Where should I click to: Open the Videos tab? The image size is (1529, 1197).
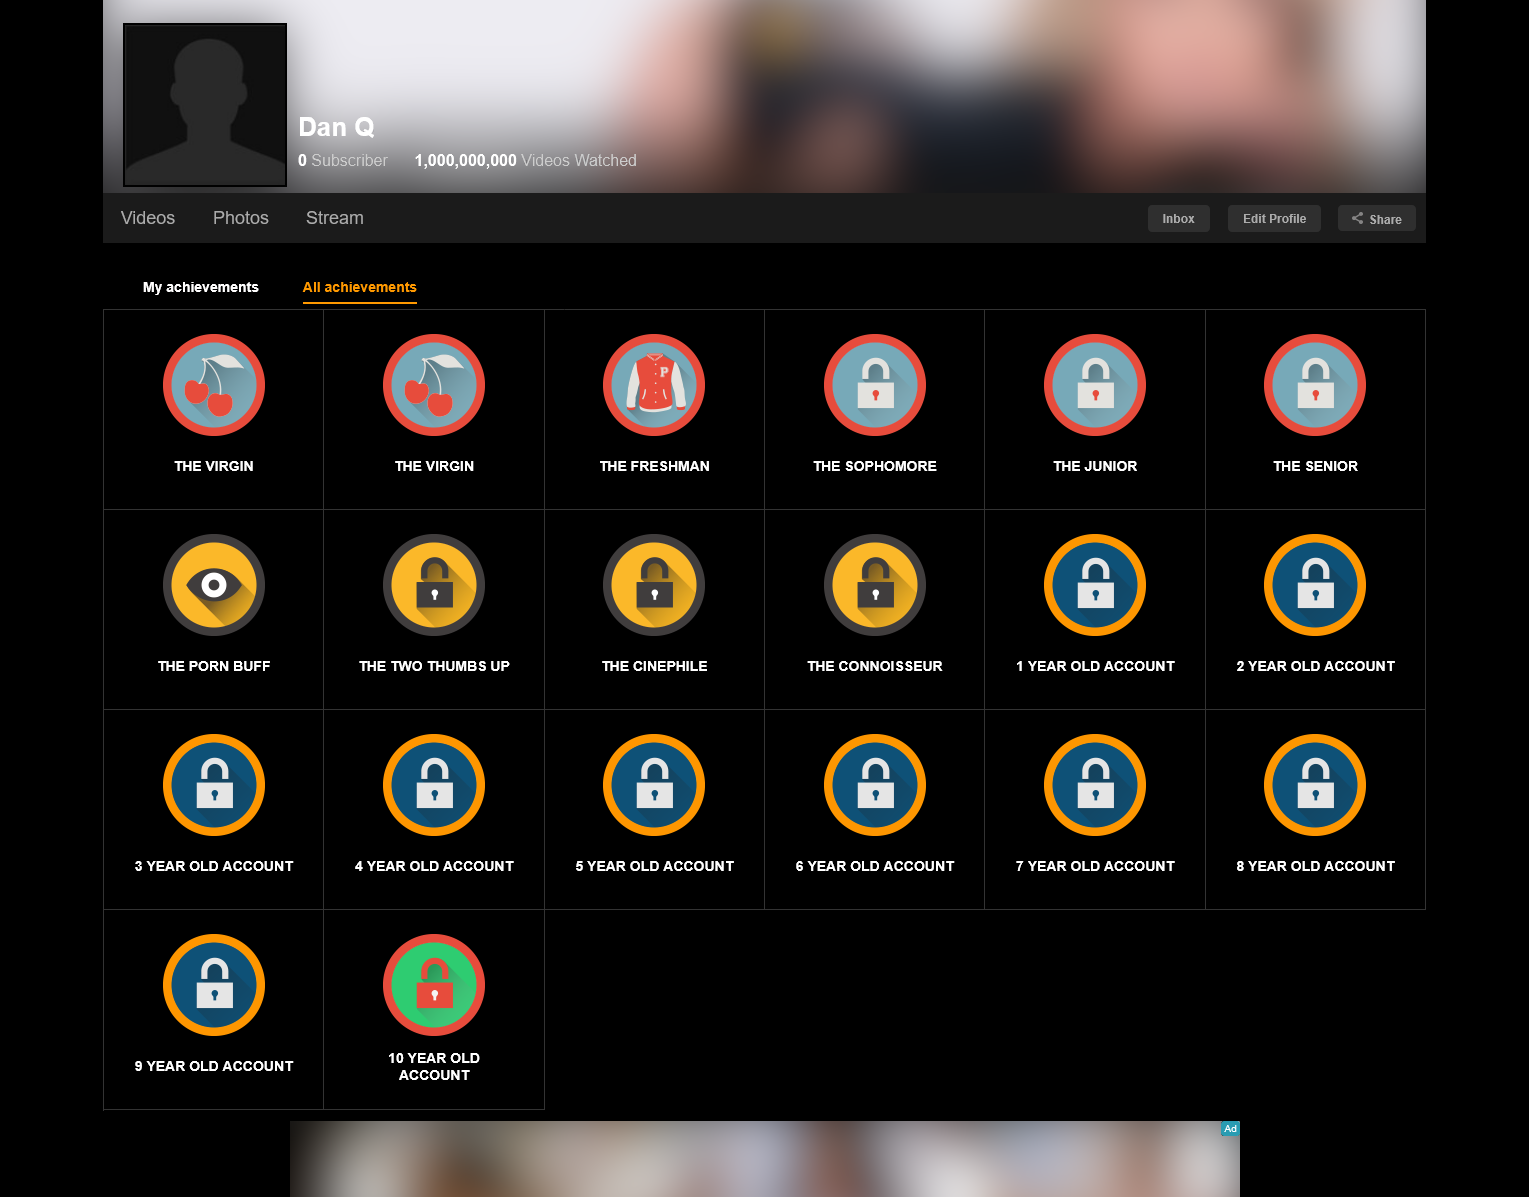click(148, 218)
